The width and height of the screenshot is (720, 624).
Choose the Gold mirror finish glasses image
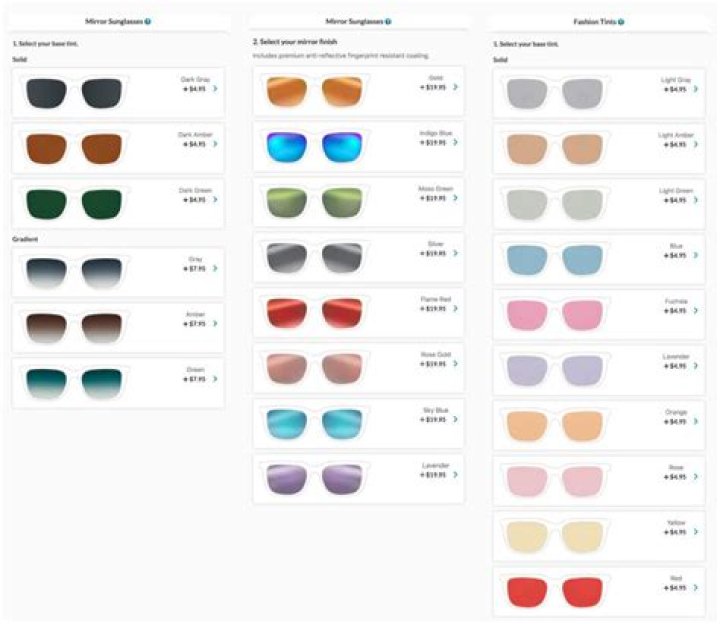point(315,91)
